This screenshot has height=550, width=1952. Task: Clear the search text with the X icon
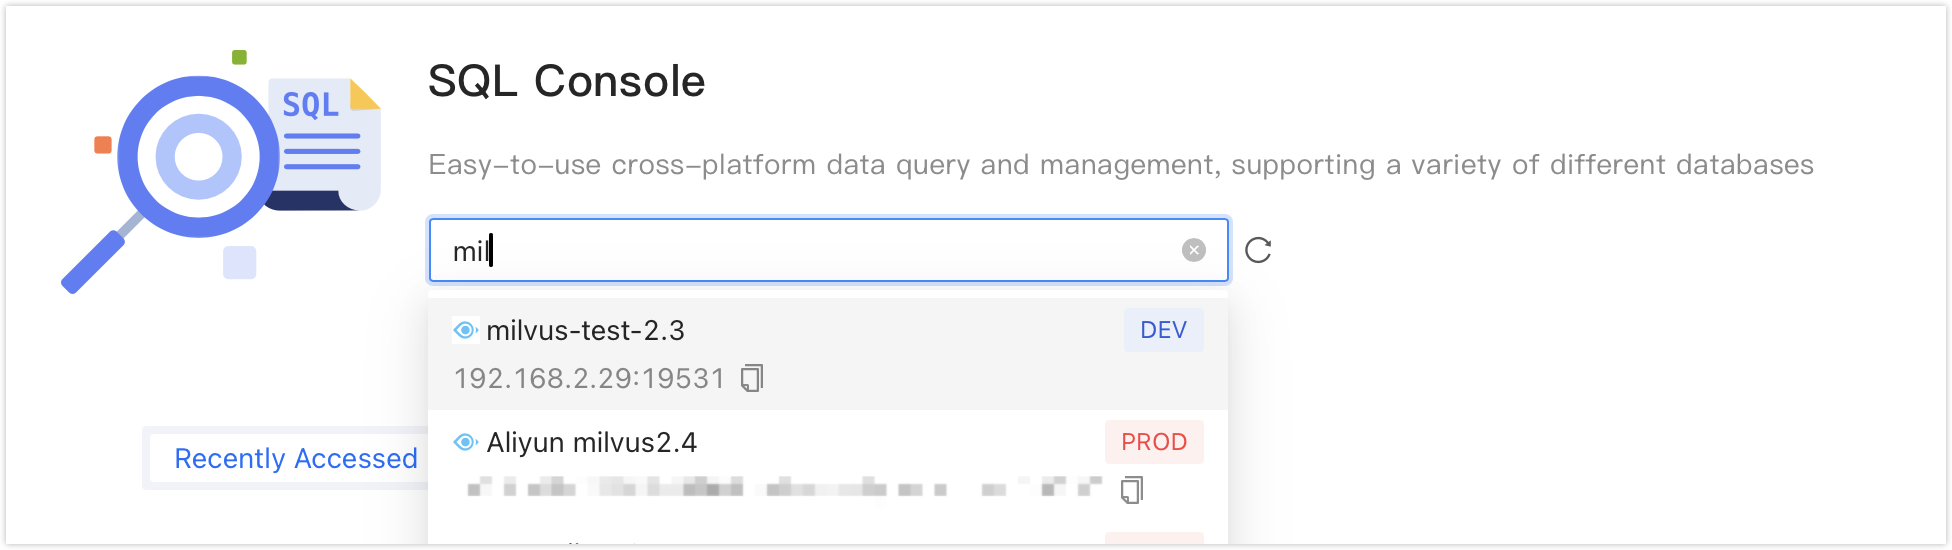pos(1193,250)
